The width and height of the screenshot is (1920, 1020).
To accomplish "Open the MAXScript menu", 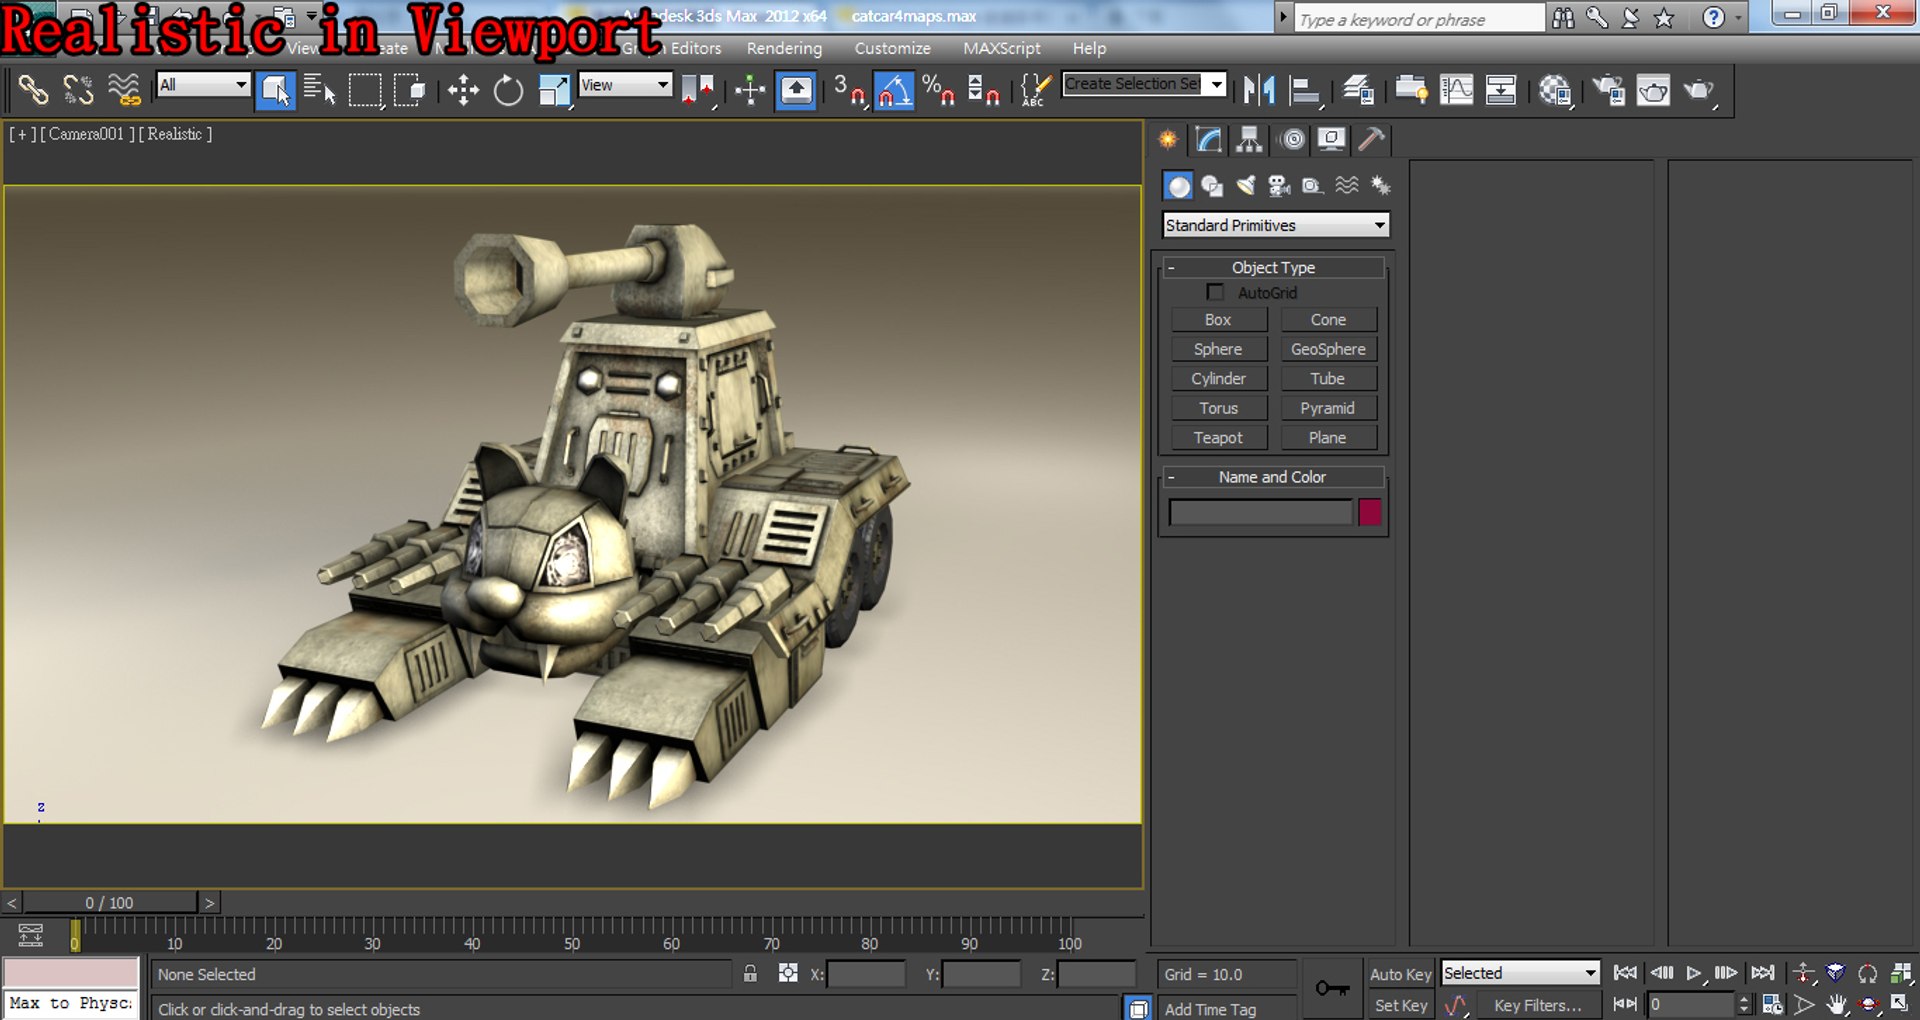I will [x=1001, y=48].
